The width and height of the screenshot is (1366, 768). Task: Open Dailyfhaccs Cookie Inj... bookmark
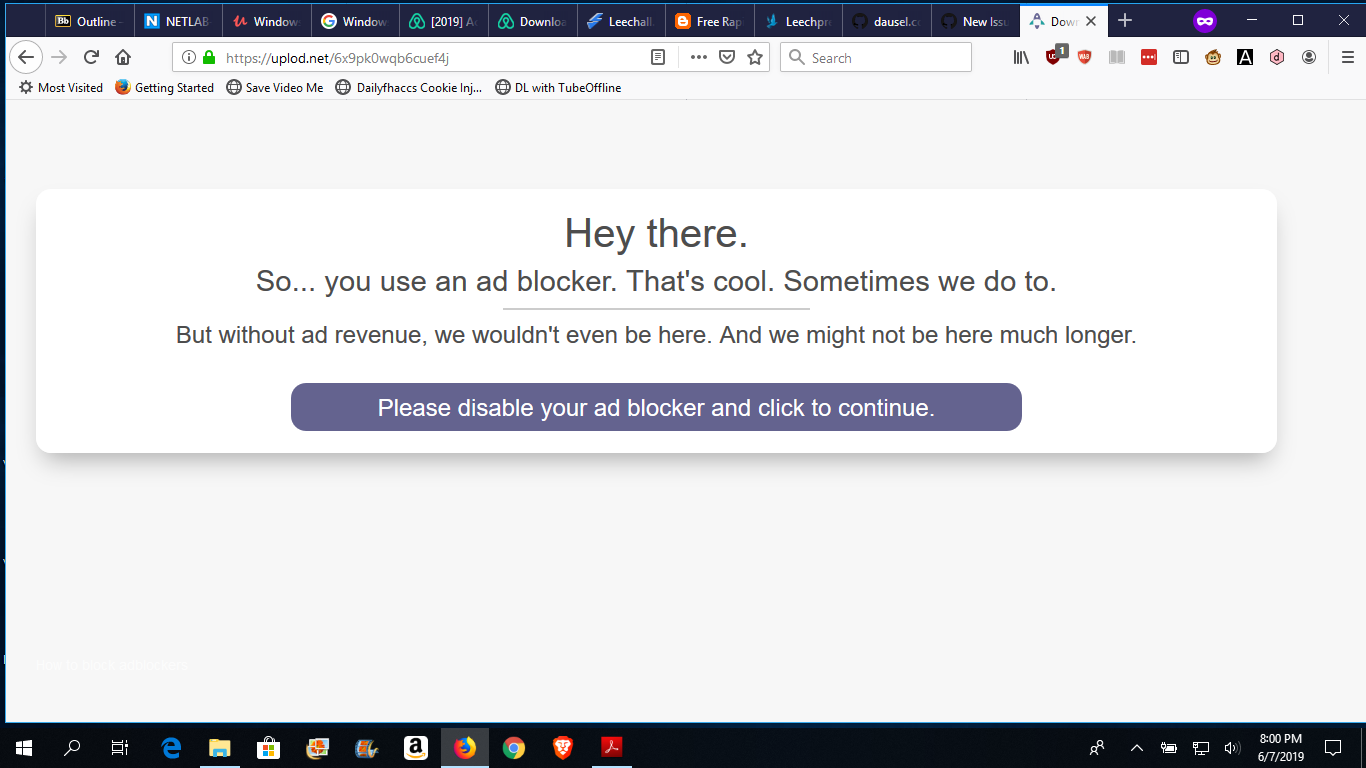tap(409, 87)
